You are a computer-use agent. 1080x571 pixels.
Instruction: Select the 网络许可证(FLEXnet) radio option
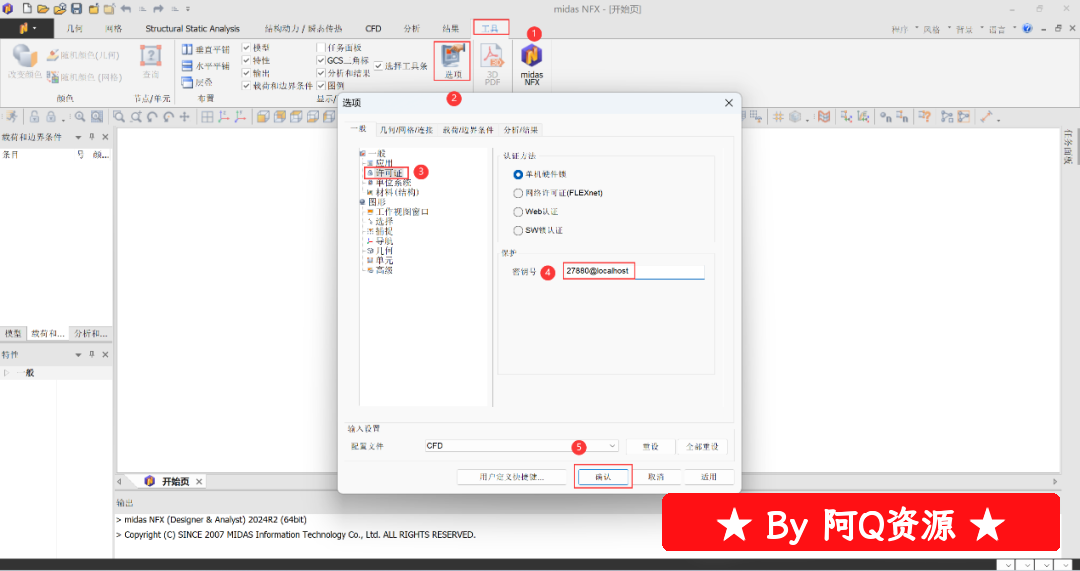click(518, 194)
